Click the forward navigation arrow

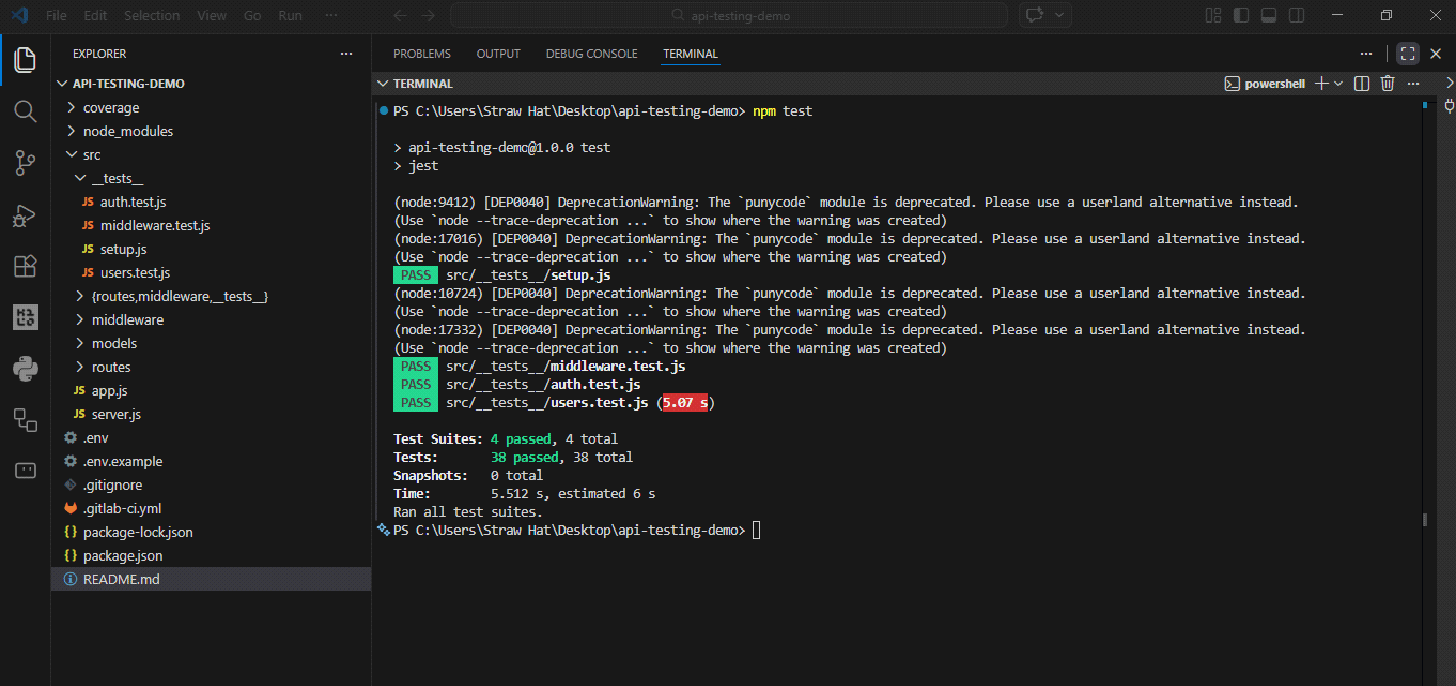(x=427, y=15)
